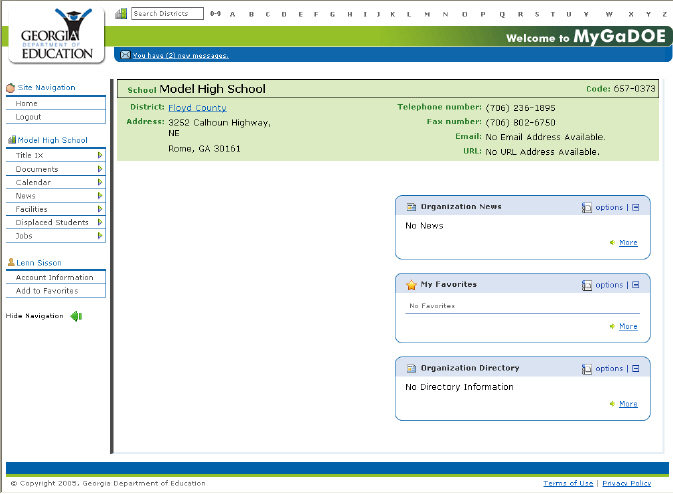Click the green arrow beside My Favorites More
673x494 pixels.
pos(612,326)
